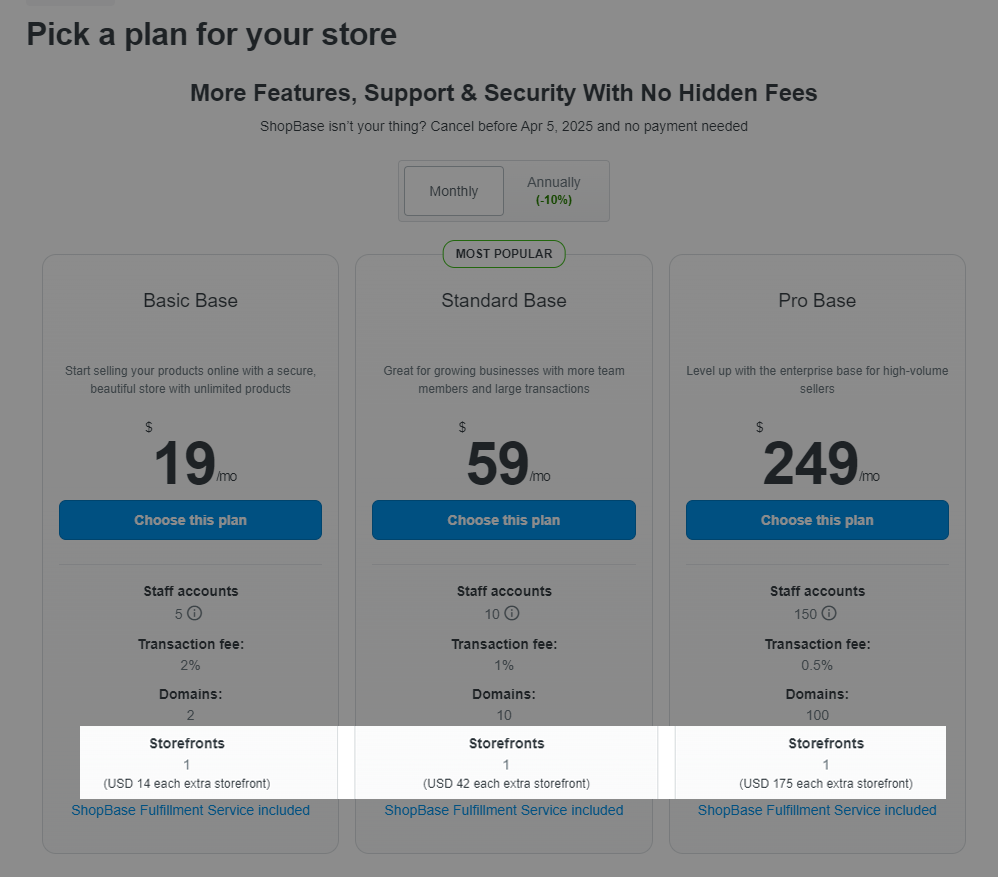
Task: Open Standard Base ShopBase Fulfillment Service link
Action: click(x=503, y=810)
